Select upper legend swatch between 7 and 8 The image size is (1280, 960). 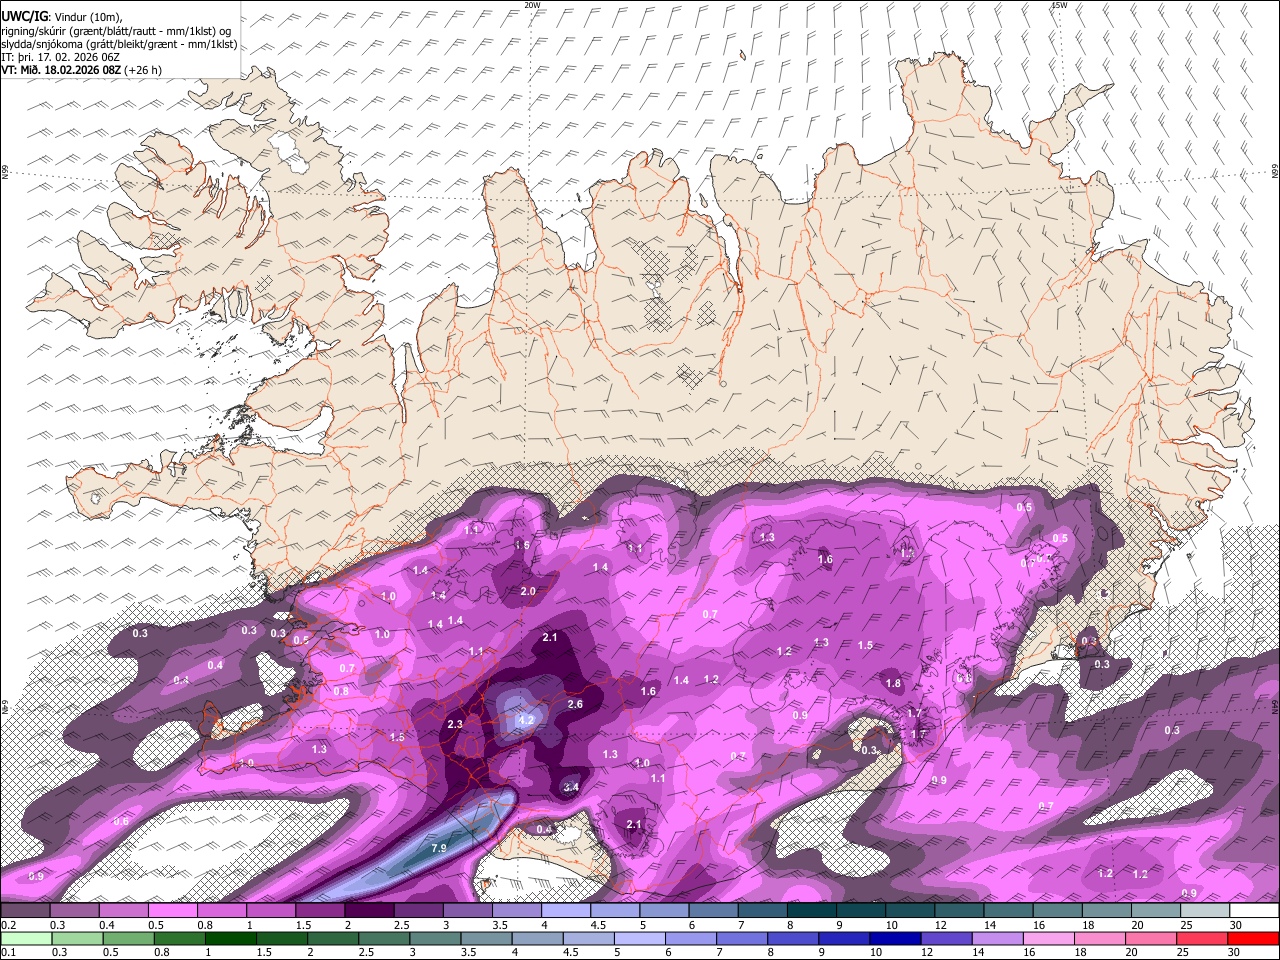click(x=762, y=911)
